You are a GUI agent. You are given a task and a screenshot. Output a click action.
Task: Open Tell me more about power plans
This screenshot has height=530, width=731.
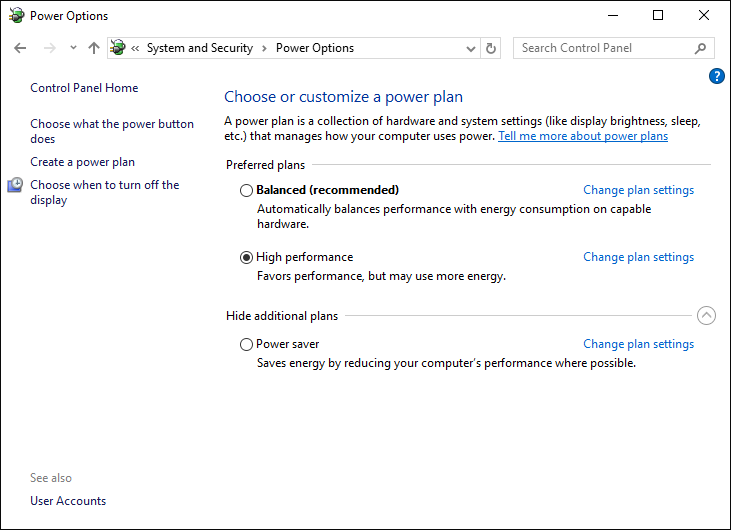[x=583, y=136]
